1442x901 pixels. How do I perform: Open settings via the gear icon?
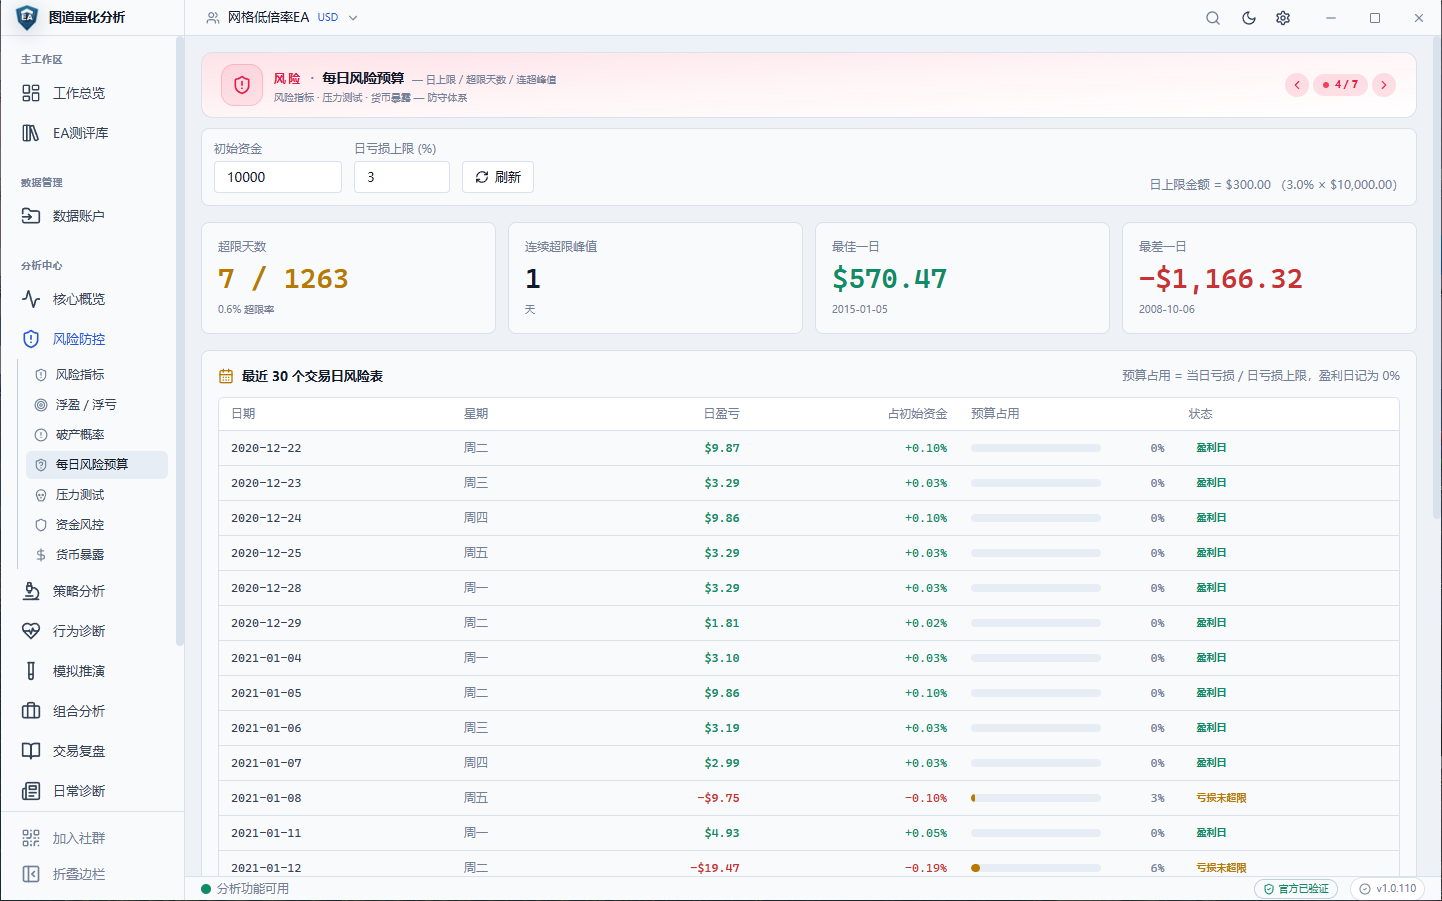tap(1283, 18)
